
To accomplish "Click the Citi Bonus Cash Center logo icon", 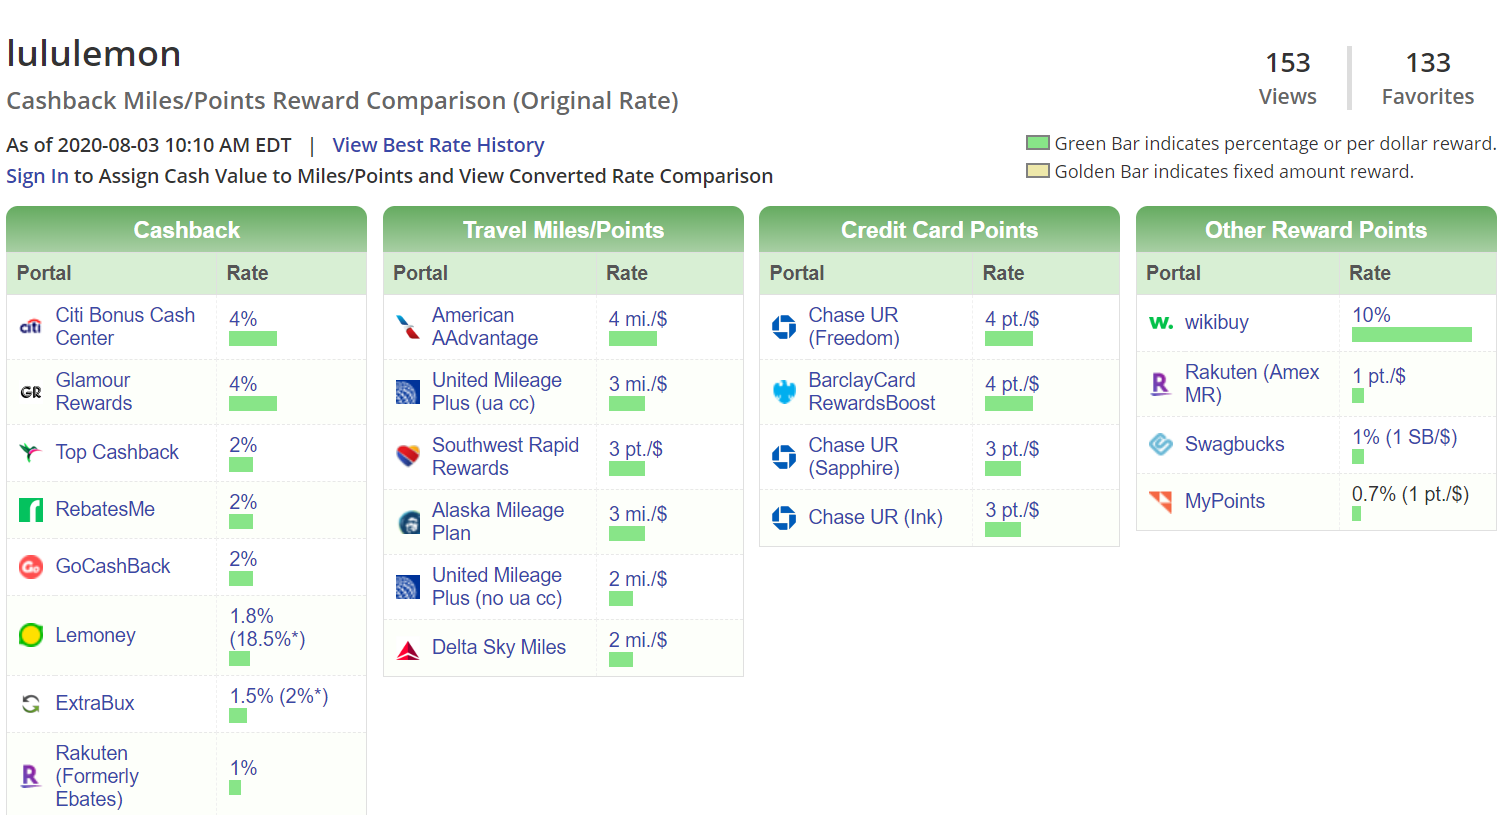I will [31, 327].
